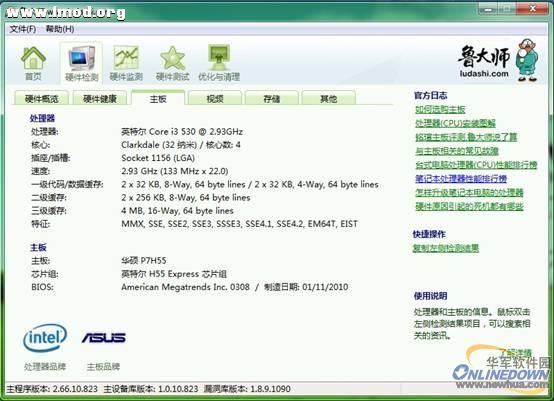554x401 pixels.
Task: Open the 处理器(CPU)安装图解 link
Action: click(455, 123)
